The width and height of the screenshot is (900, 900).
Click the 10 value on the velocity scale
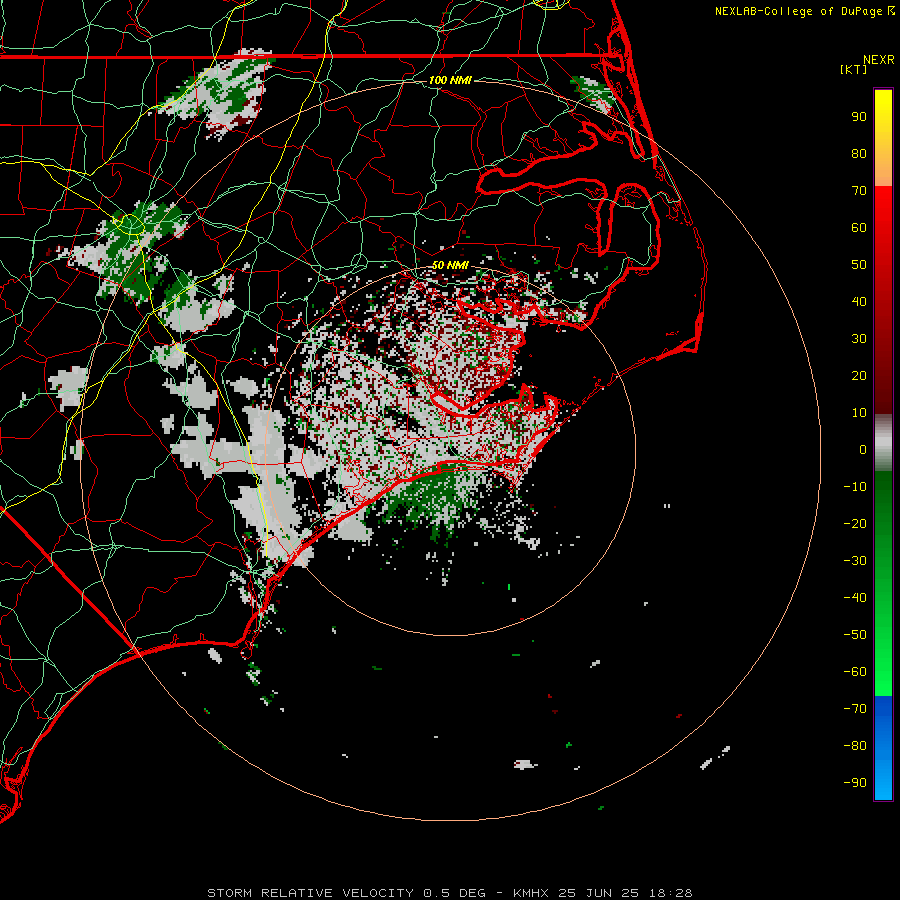859,413
